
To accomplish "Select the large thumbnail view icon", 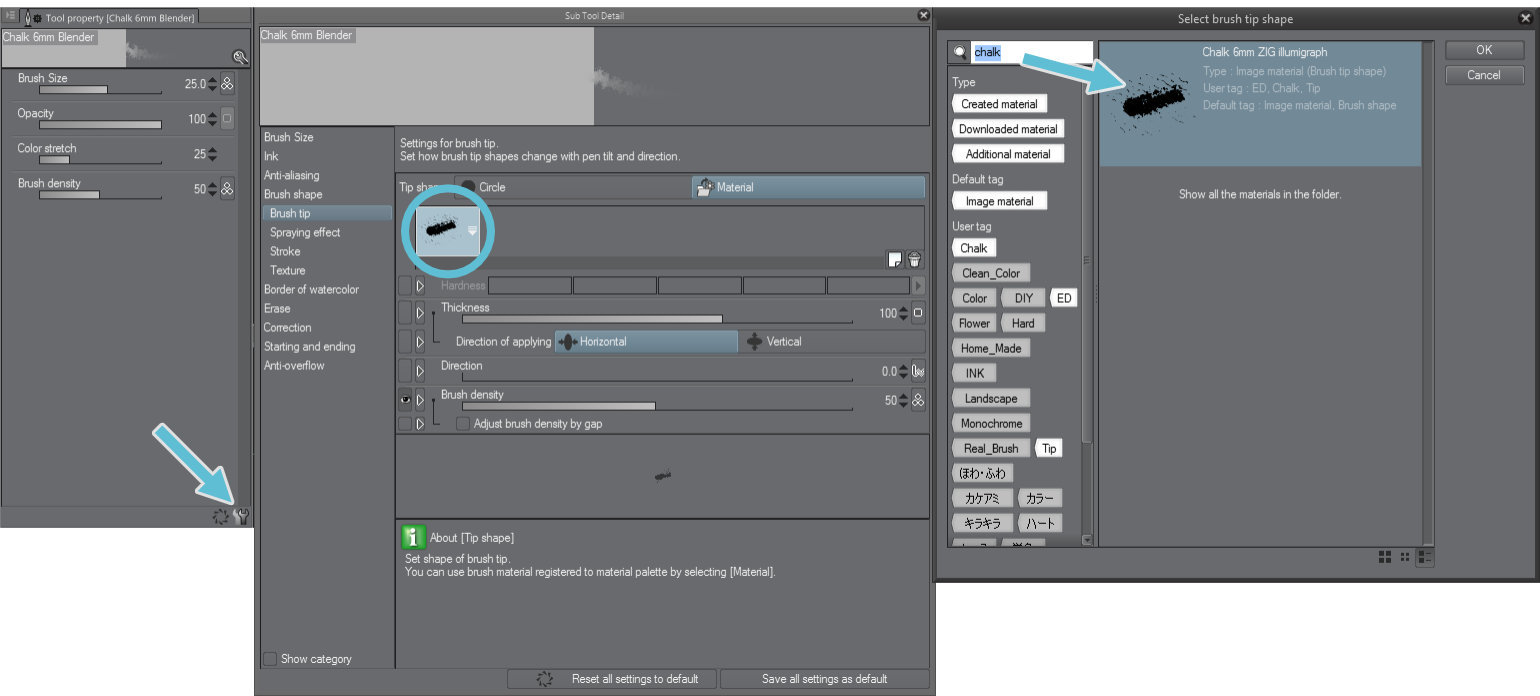I will (x=1385, y=557).
